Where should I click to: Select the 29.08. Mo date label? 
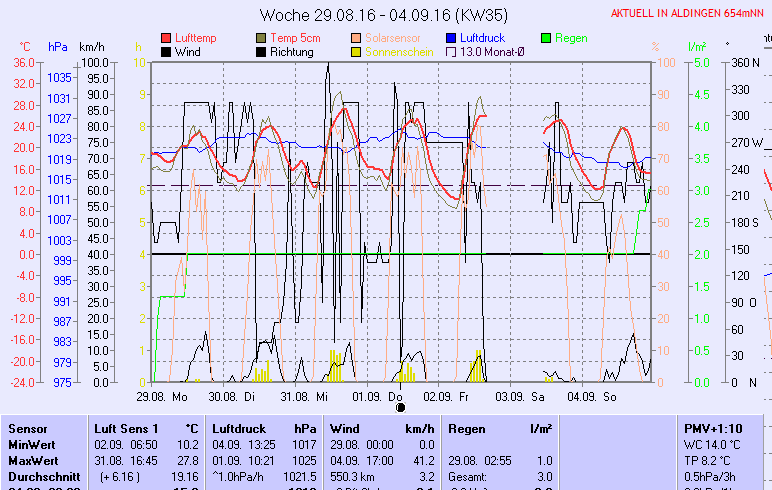point(161,396)
